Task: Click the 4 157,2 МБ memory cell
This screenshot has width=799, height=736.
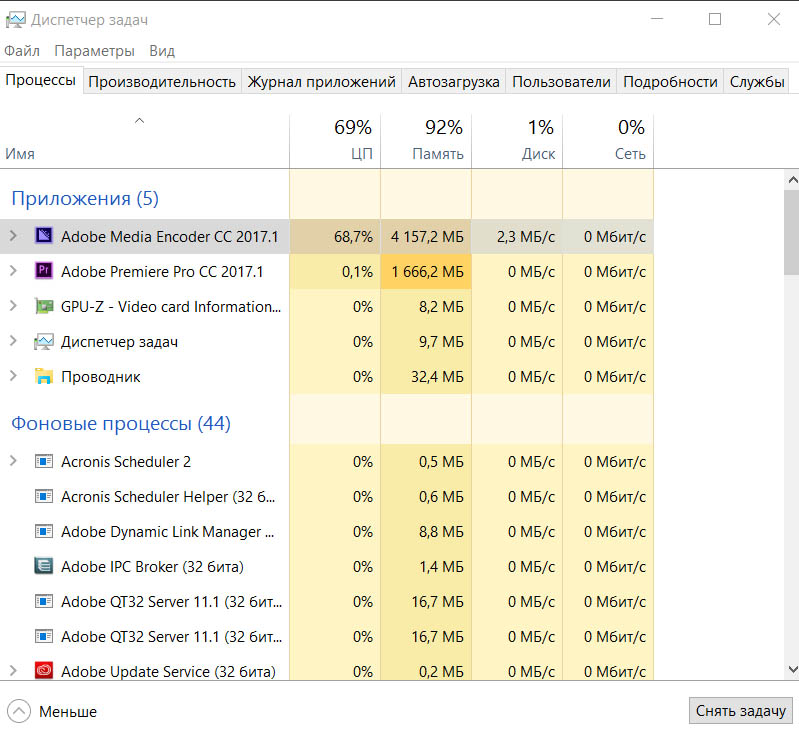Action: point(426,236)
